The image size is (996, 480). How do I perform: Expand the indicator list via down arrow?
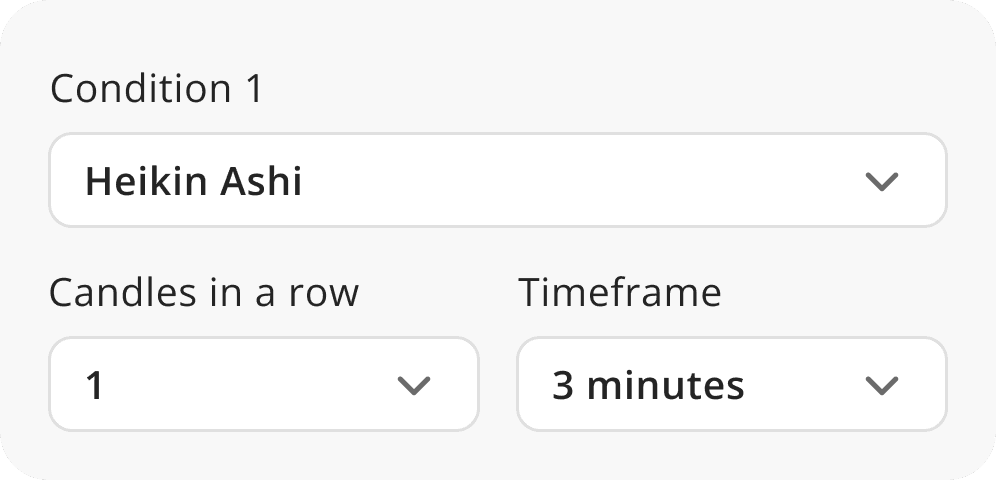pos(881,182)
